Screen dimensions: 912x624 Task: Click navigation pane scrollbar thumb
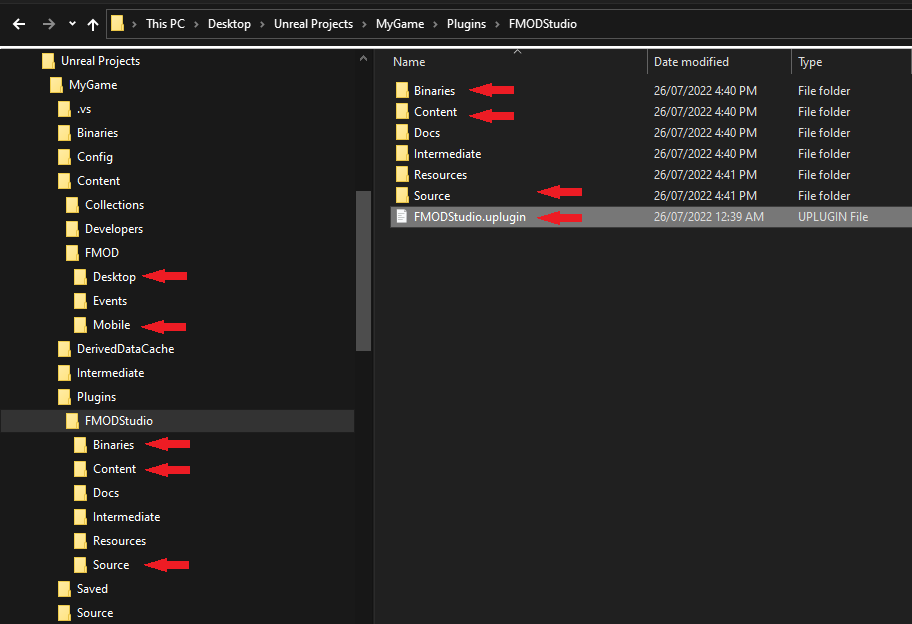point(364,271)
